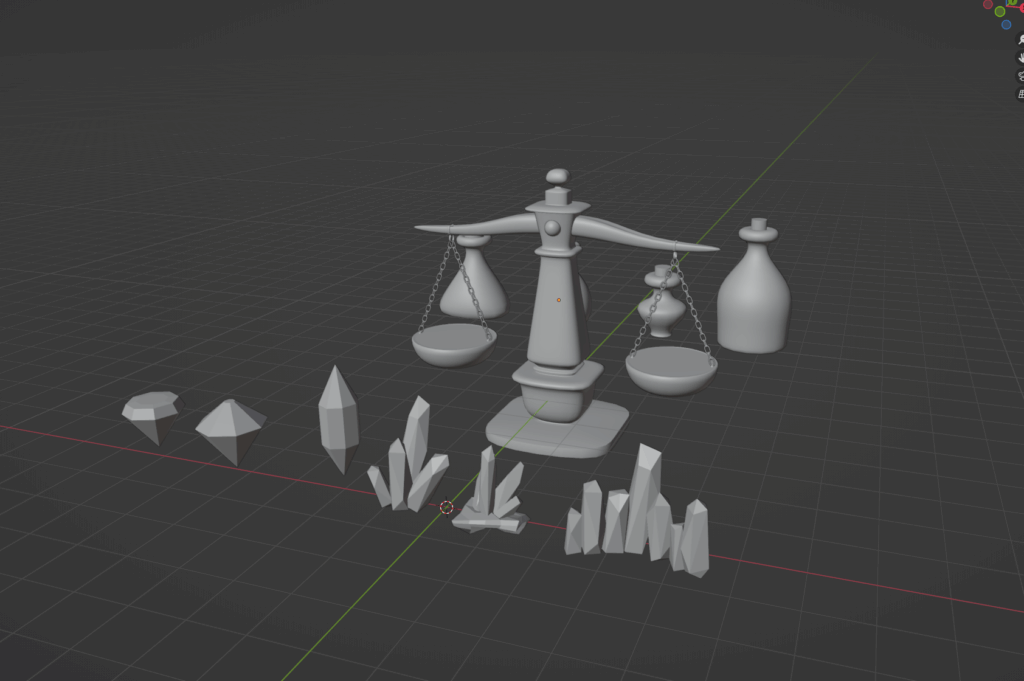Click the left hanging pan of the scale

tap(453, 345)
